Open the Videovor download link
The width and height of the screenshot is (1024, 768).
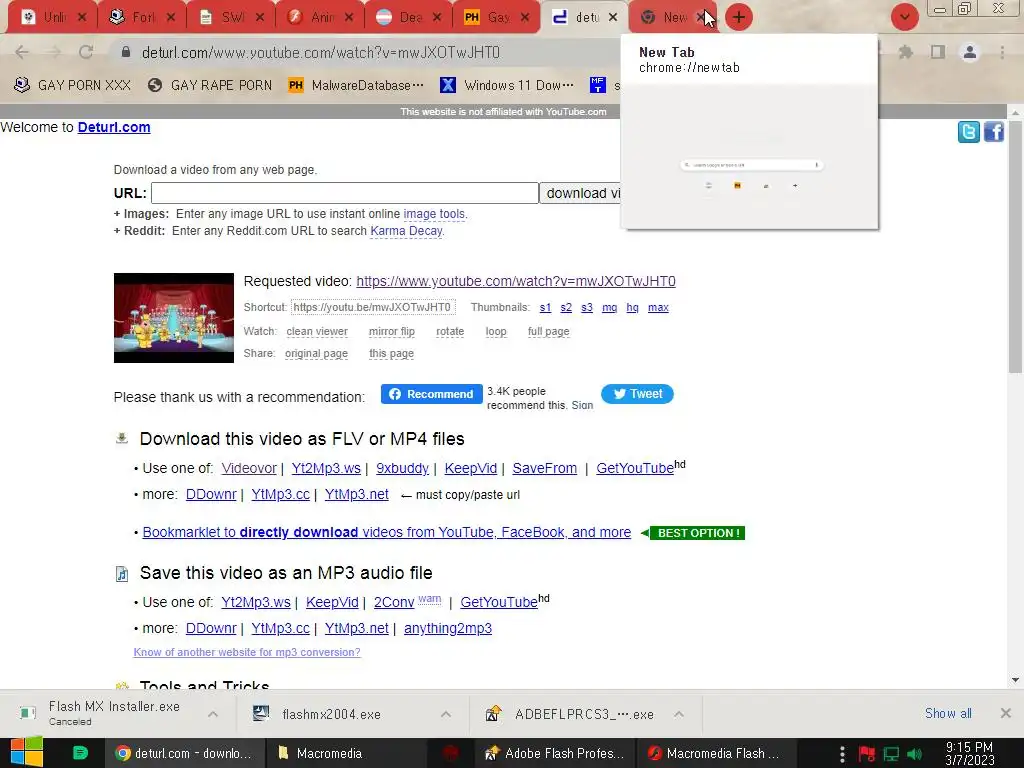(249, 468)
